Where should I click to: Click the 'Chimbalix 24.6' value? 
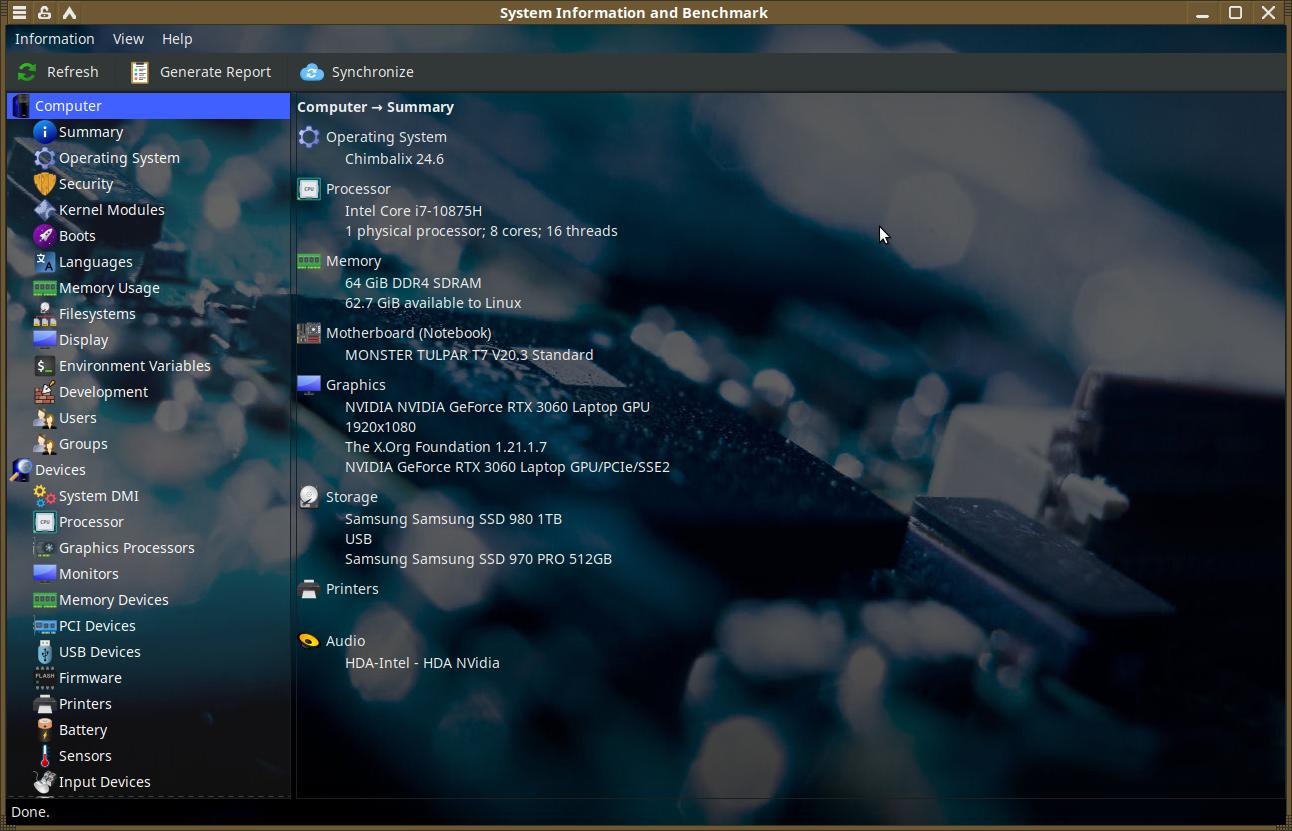point(394,159)
